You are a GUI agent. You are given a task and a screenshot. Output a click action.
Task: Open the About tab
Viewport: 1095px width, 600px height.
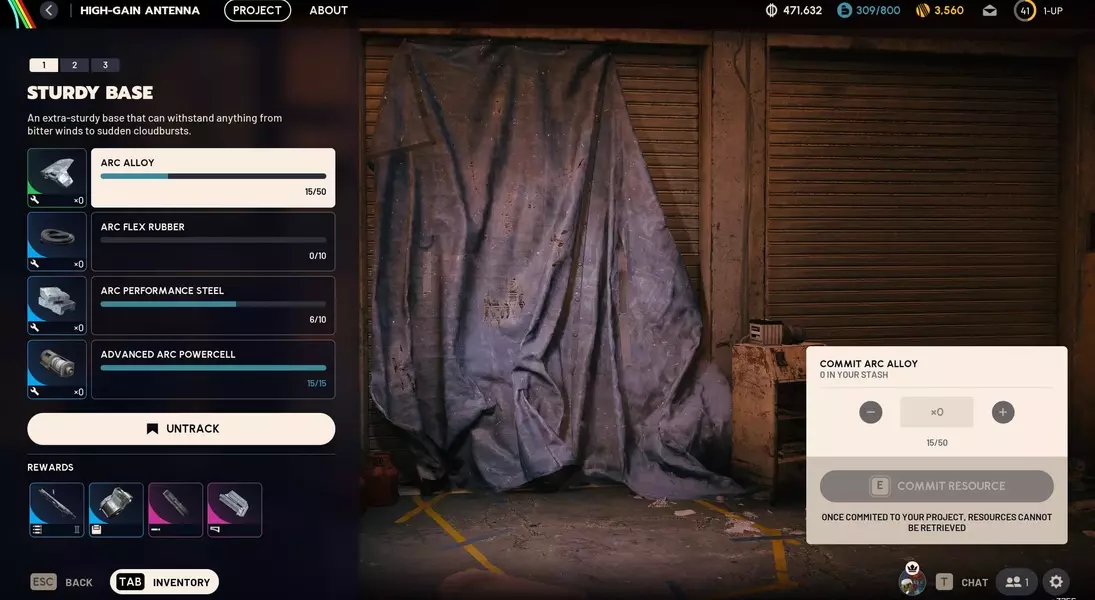point(328,11)
